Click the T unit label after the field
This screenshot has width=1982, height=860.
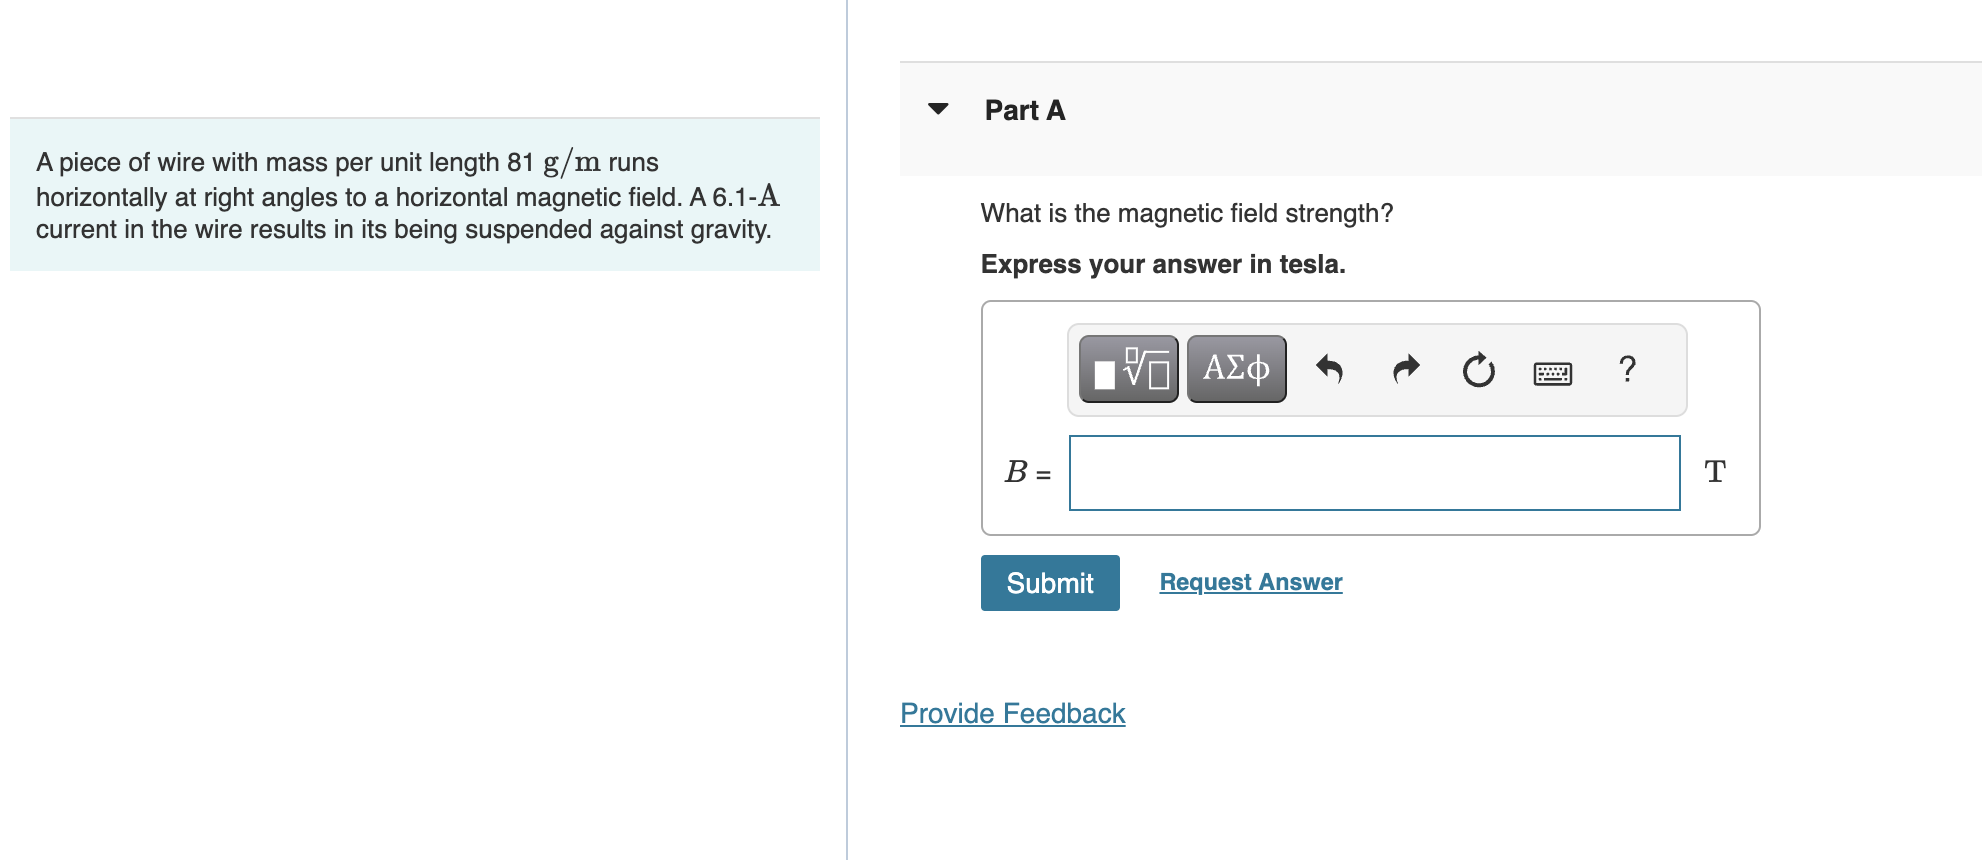click(1714, 472)
